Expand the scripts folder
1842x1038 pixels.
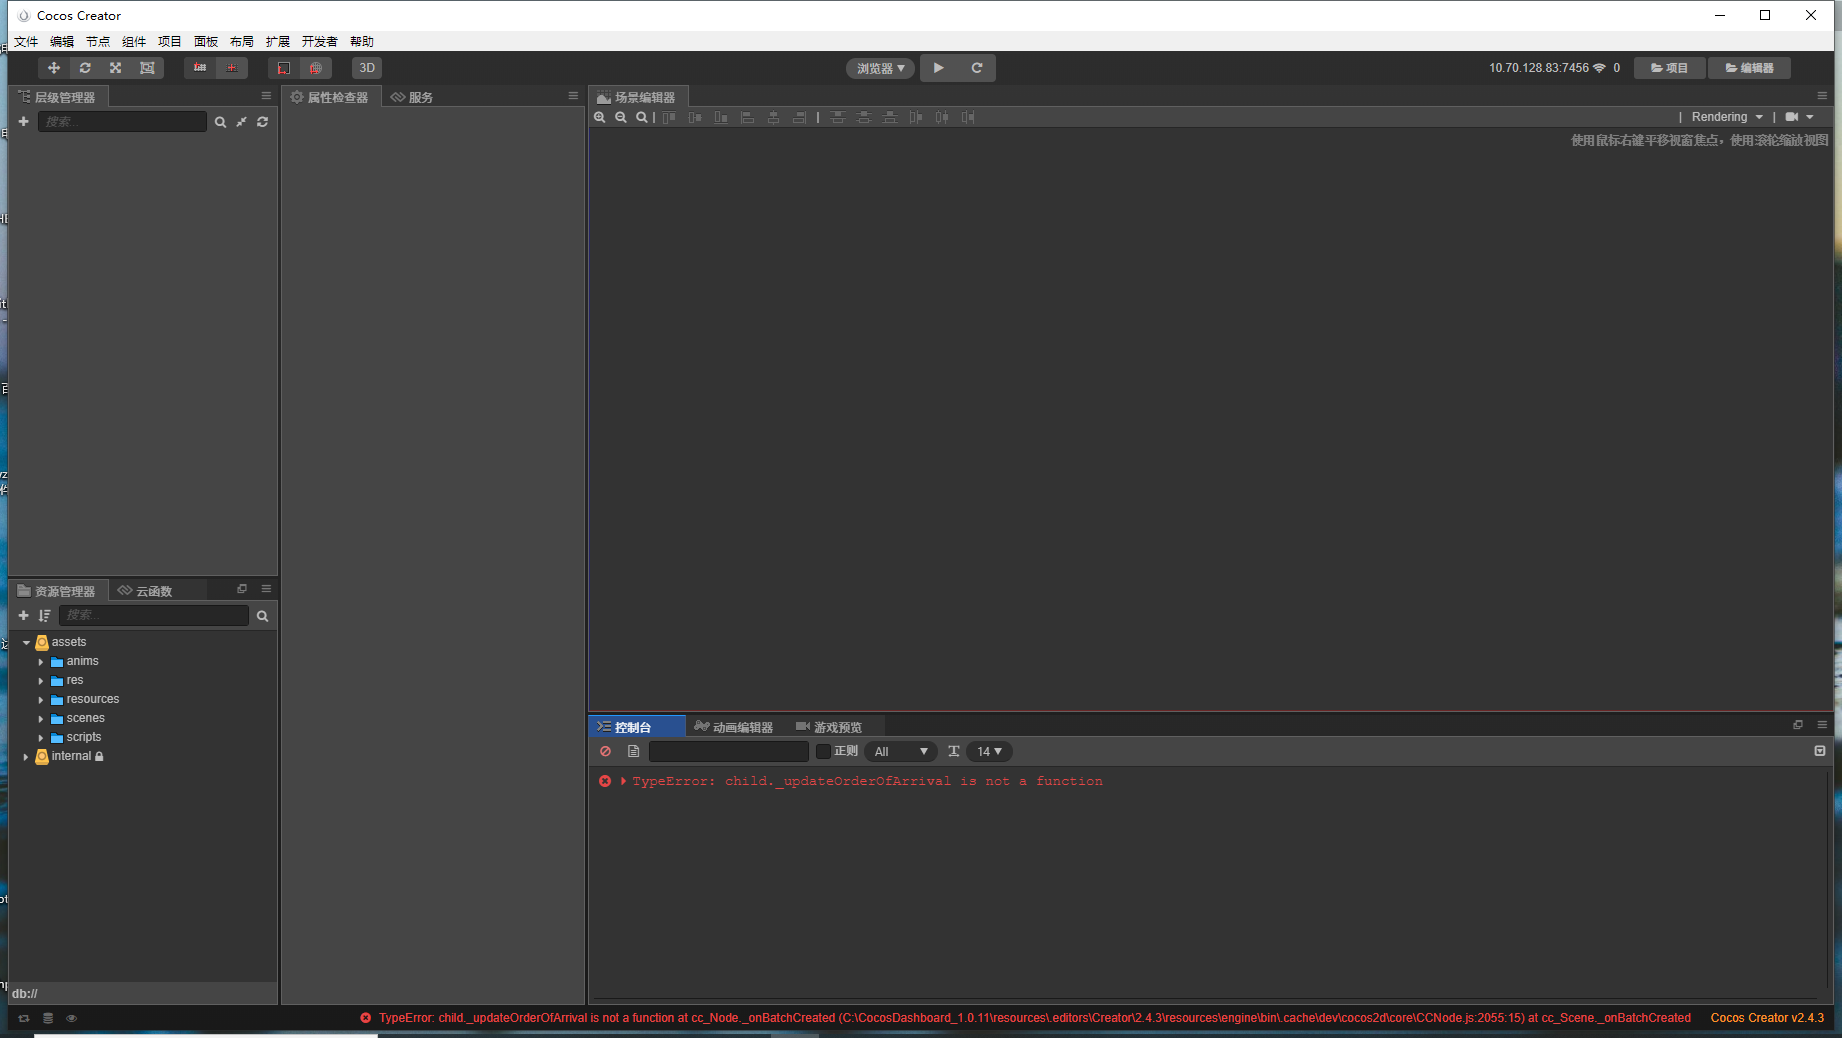click(41, 737)
